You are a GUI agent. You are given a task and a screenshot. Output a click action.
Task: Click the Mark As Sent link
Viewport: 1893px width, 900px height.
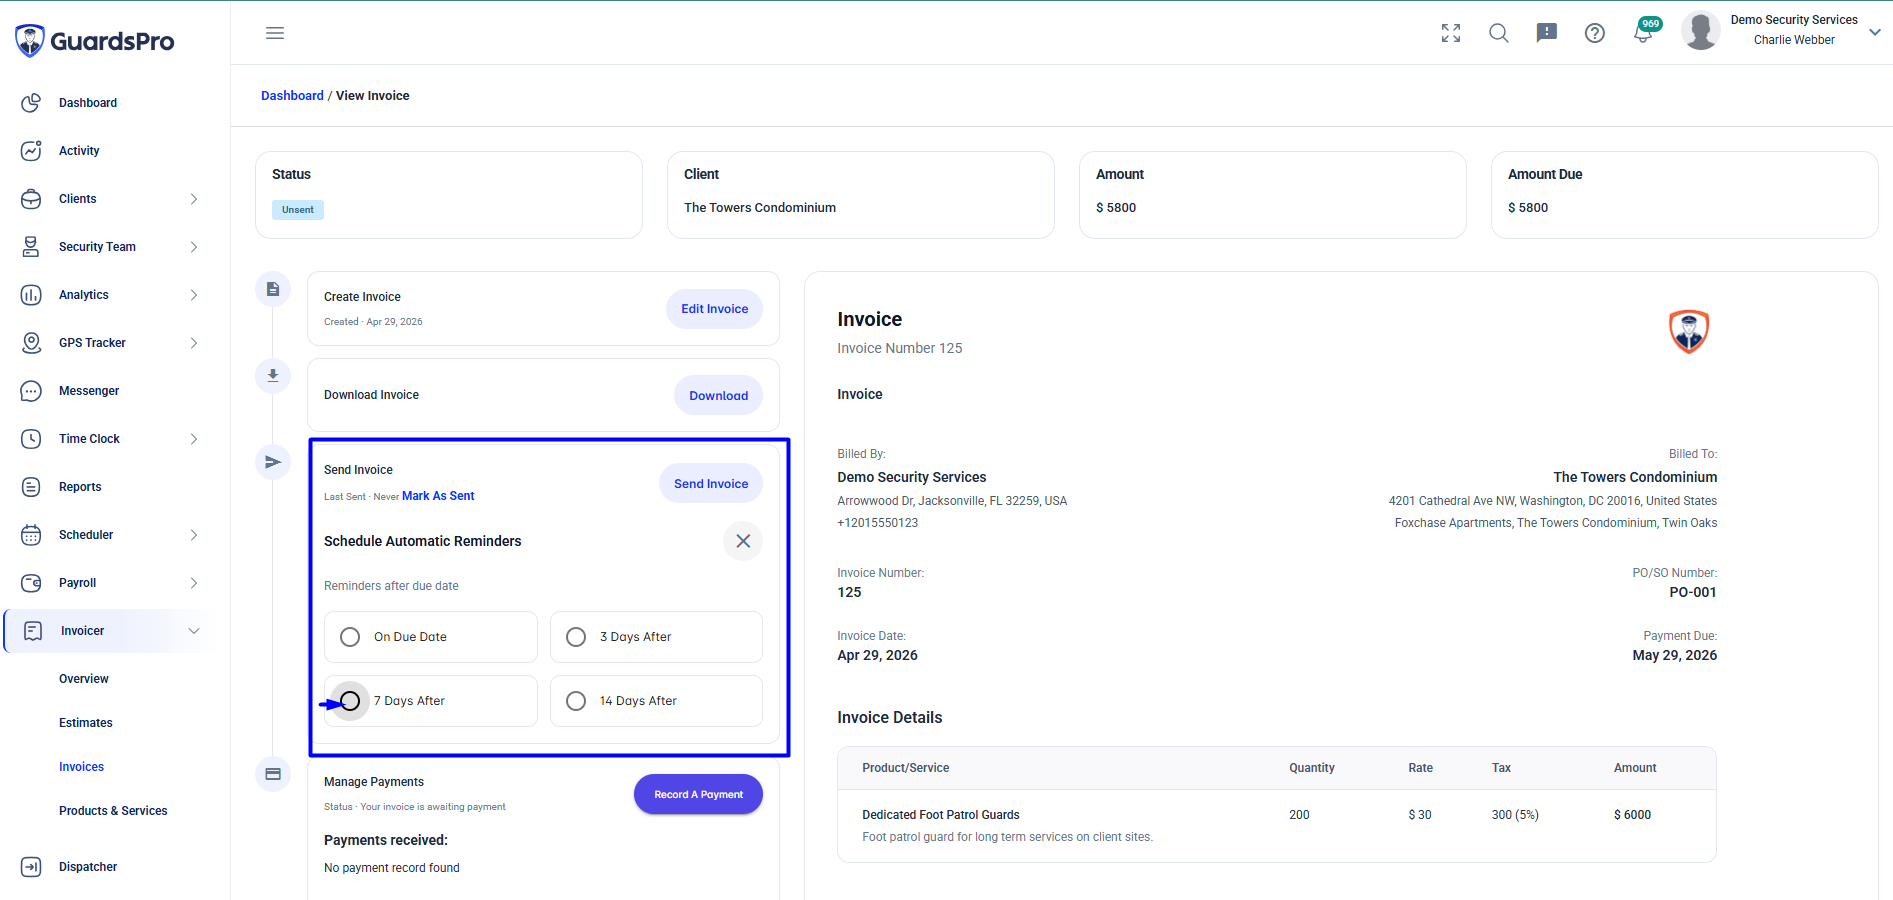click(438, 496)
